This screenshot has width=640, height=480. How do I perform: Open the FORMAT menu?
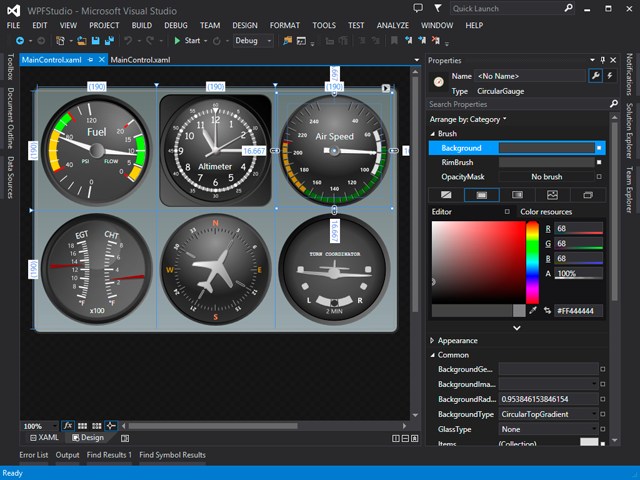(x=284, y=24)
